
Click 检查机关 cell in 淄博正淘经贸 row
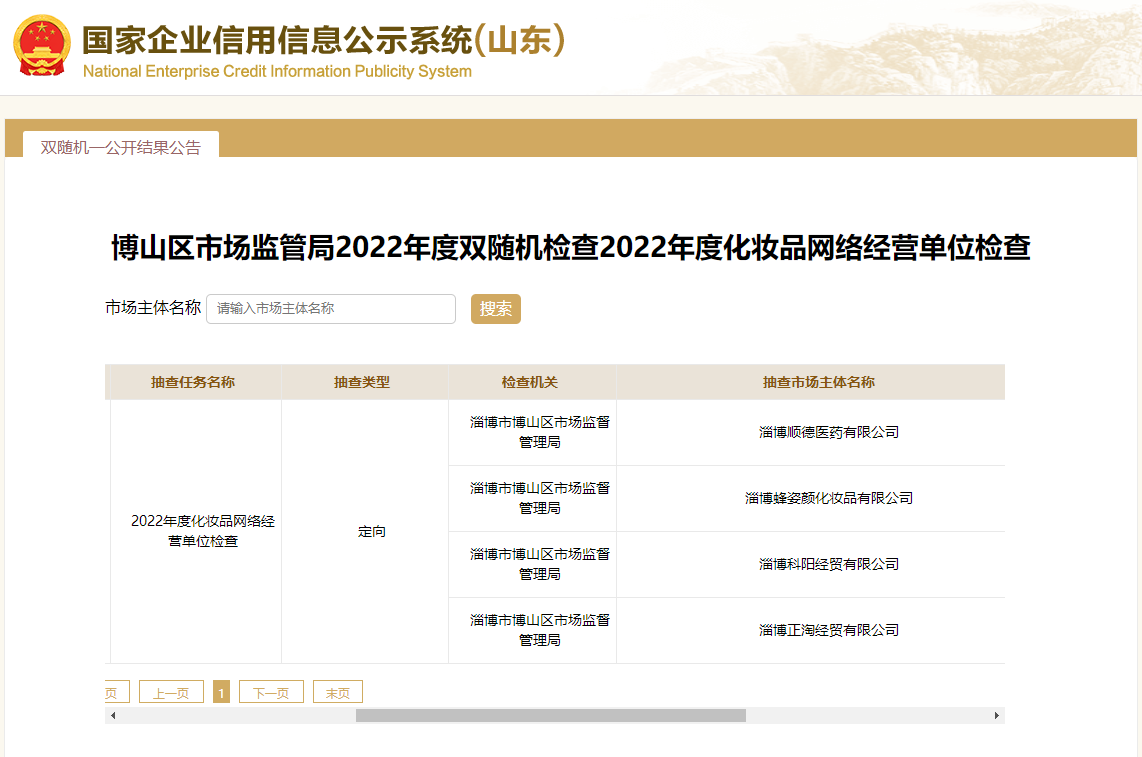tap(532, 630)
